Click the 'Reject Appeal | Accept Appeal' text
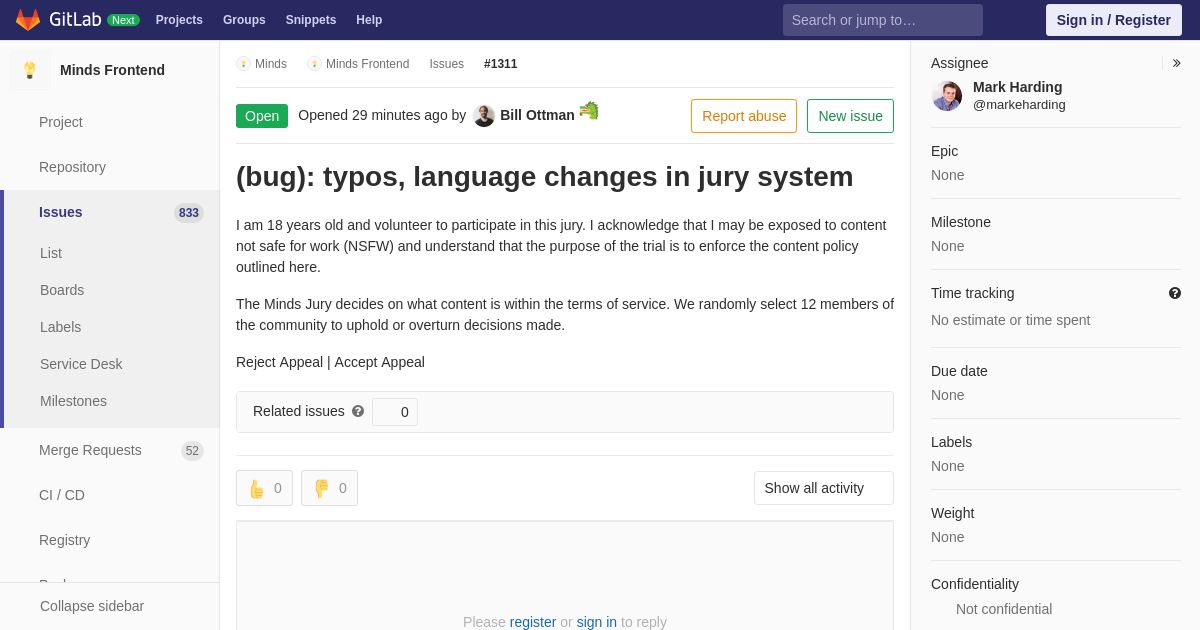Screen dimensions: 1200x630 330,362
